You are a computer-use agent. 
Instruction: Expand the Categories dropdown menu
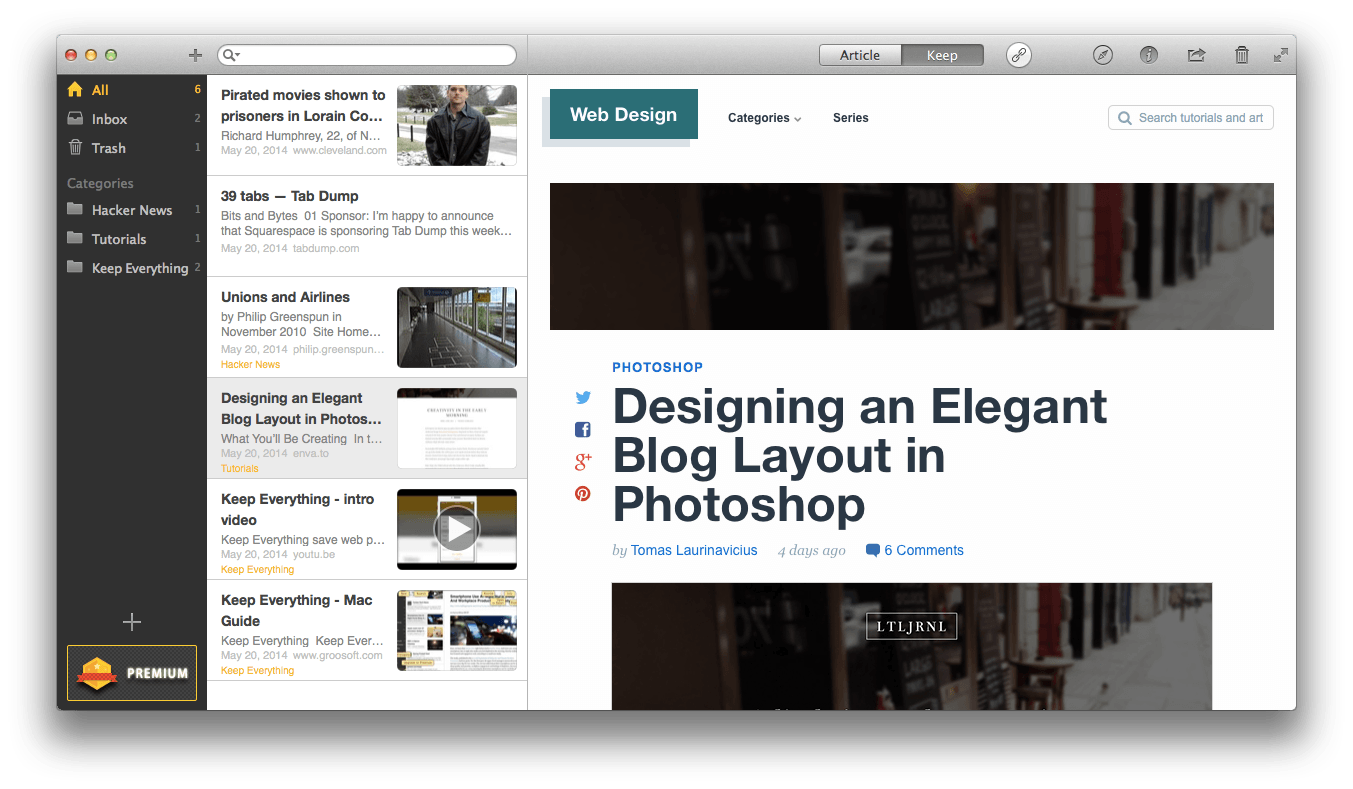(x=765, y=118)
